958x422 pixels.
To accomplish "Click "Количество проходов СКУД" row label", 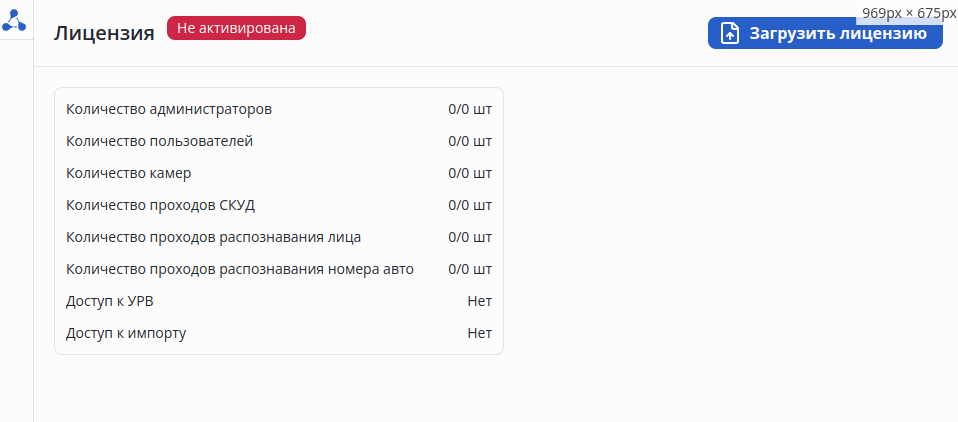I will click(x=161, y=205).
